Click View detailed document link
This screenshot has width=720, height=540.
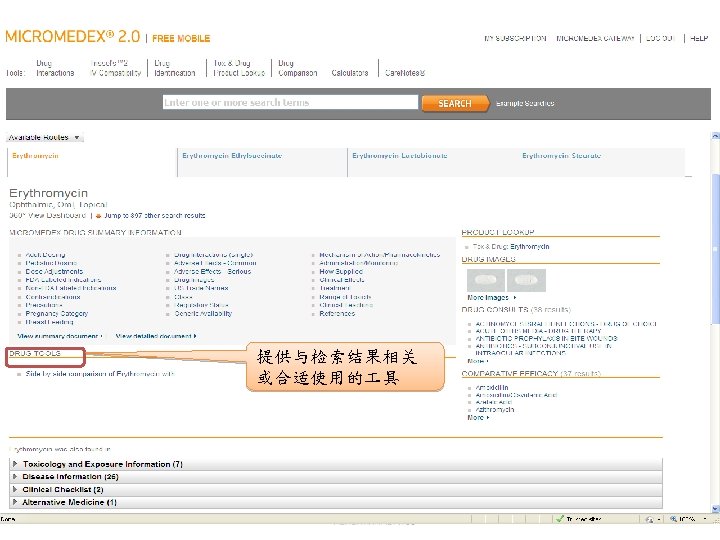pos(156,336)
